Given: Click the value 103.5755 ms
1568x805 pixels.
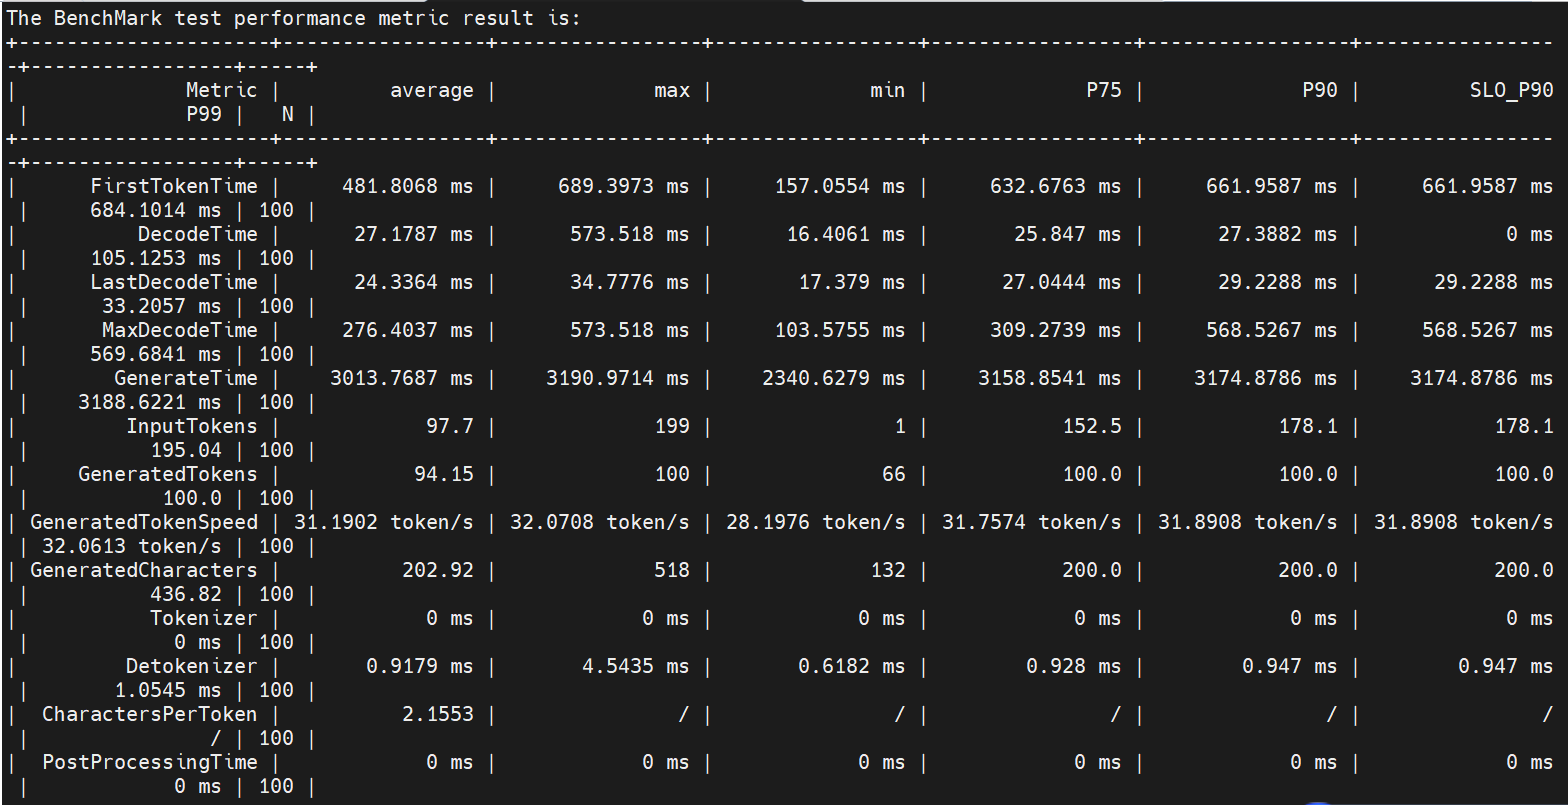Looking at the screenshot, I should pos(840,330).
